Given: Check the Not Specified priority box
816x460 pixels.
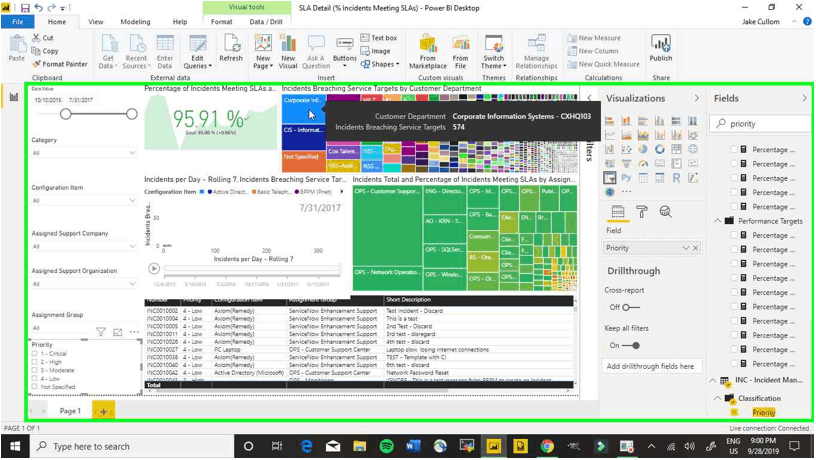Looking at the screenshot, I should (x=34, y=387).
